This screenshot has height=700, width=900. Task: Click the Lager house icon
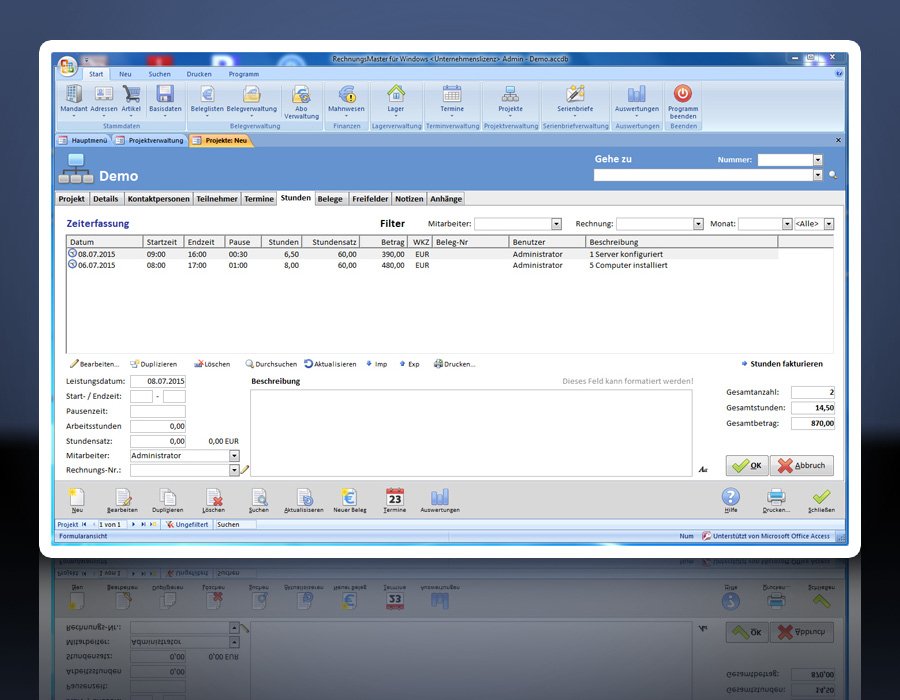396,95
